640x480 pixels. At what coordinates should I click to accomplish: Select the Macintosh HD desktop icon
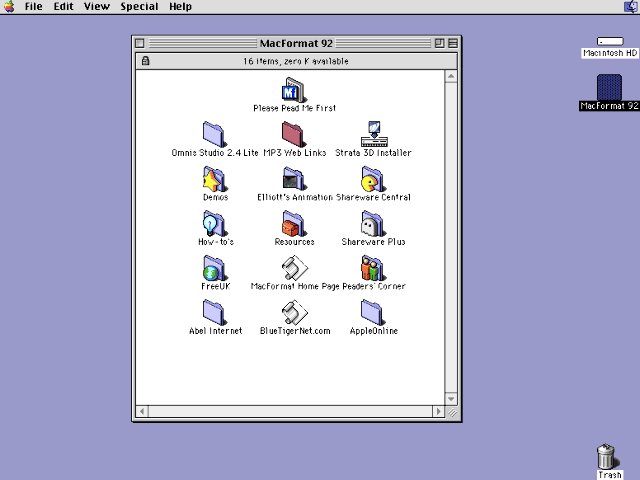[x=610, y=41]
